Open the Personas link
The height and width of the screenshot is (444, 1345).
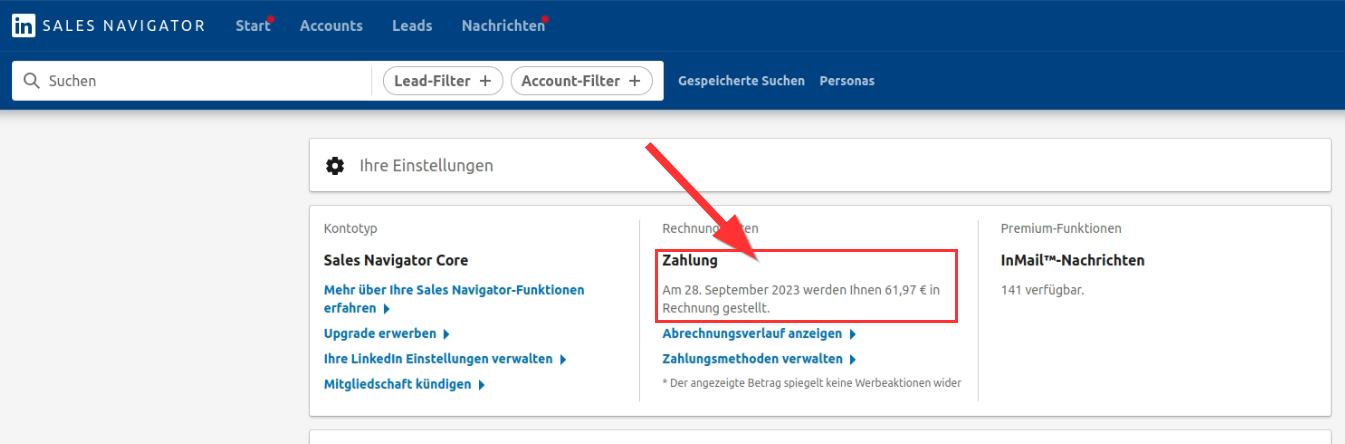(x=847, y=81)
